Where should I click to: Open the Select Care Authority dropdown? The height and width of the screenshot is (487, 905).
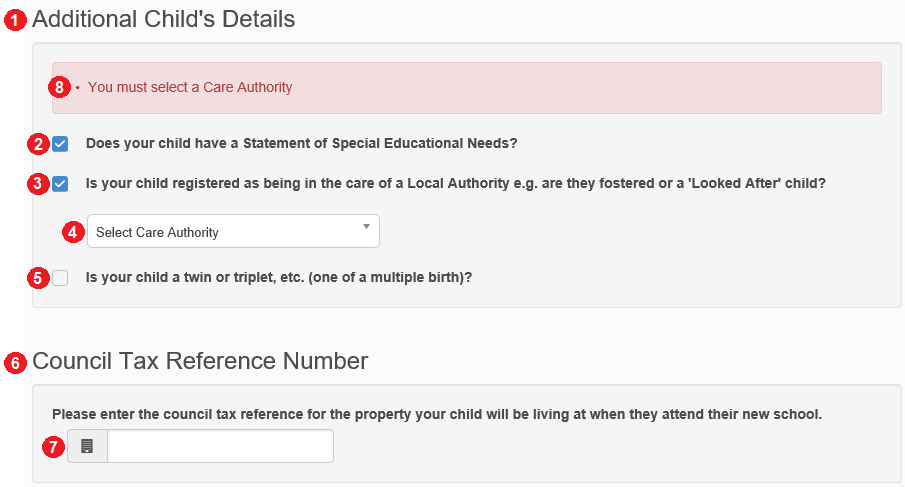tap(233, 231)
